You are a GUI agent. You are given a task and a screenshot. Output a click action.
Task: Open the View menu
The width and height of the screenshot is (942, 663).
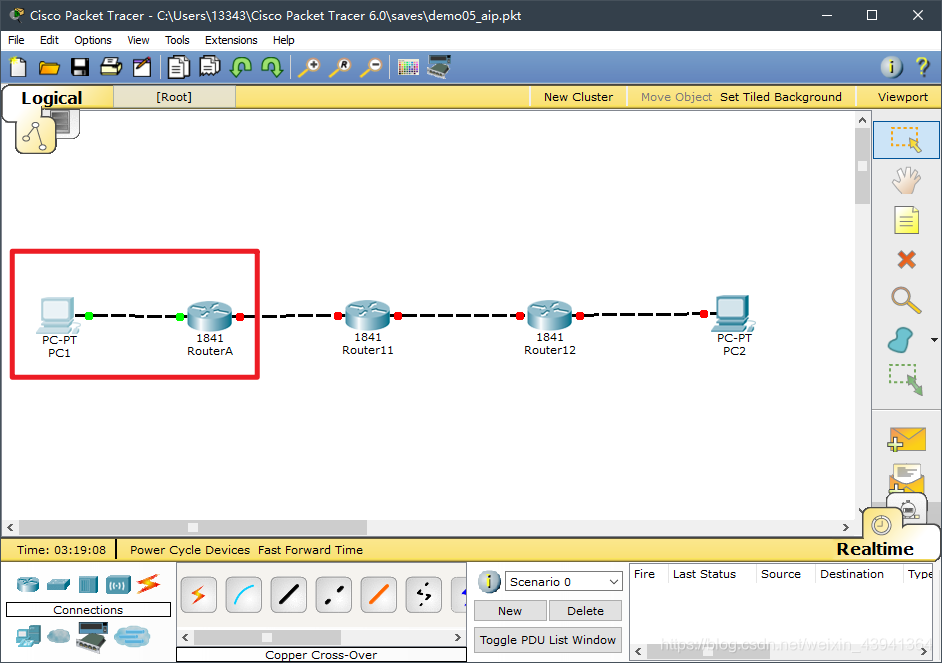point(138,40)
